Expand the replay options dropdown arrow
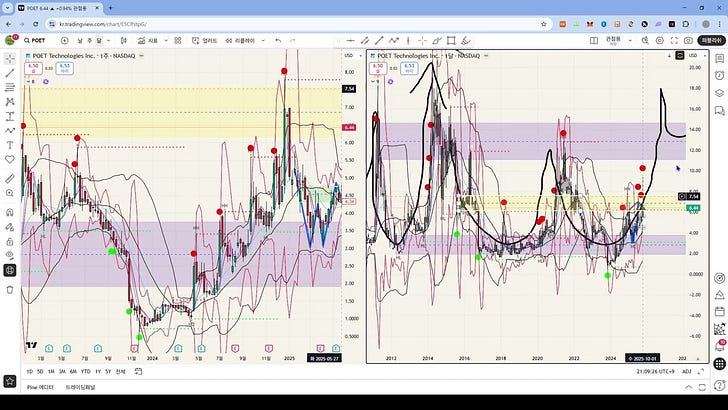This screenshot has width=728, height=410. [x=263, y=41]
